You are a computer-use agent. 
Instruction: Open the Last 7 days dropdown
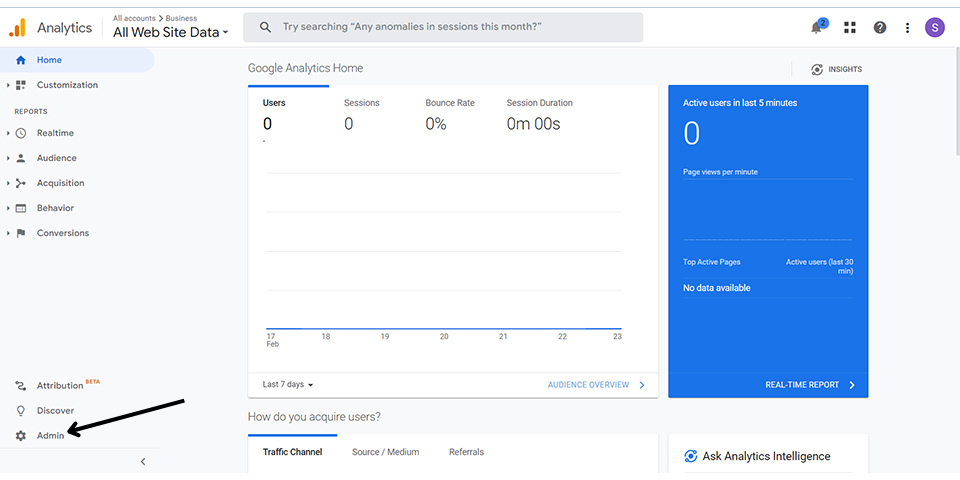288,384
